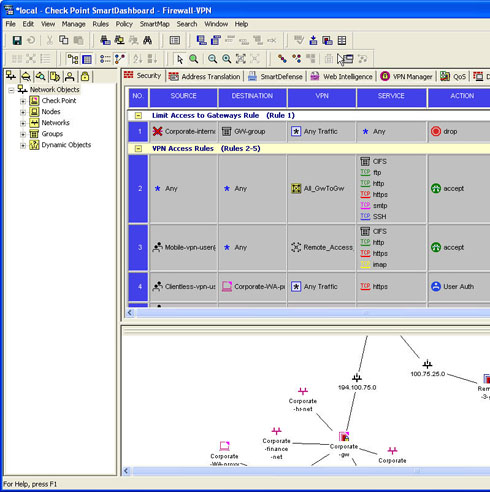Viewport: 490px width, 492px height.
Task: Select the Check Point tree item label
Action: point(59,101)
